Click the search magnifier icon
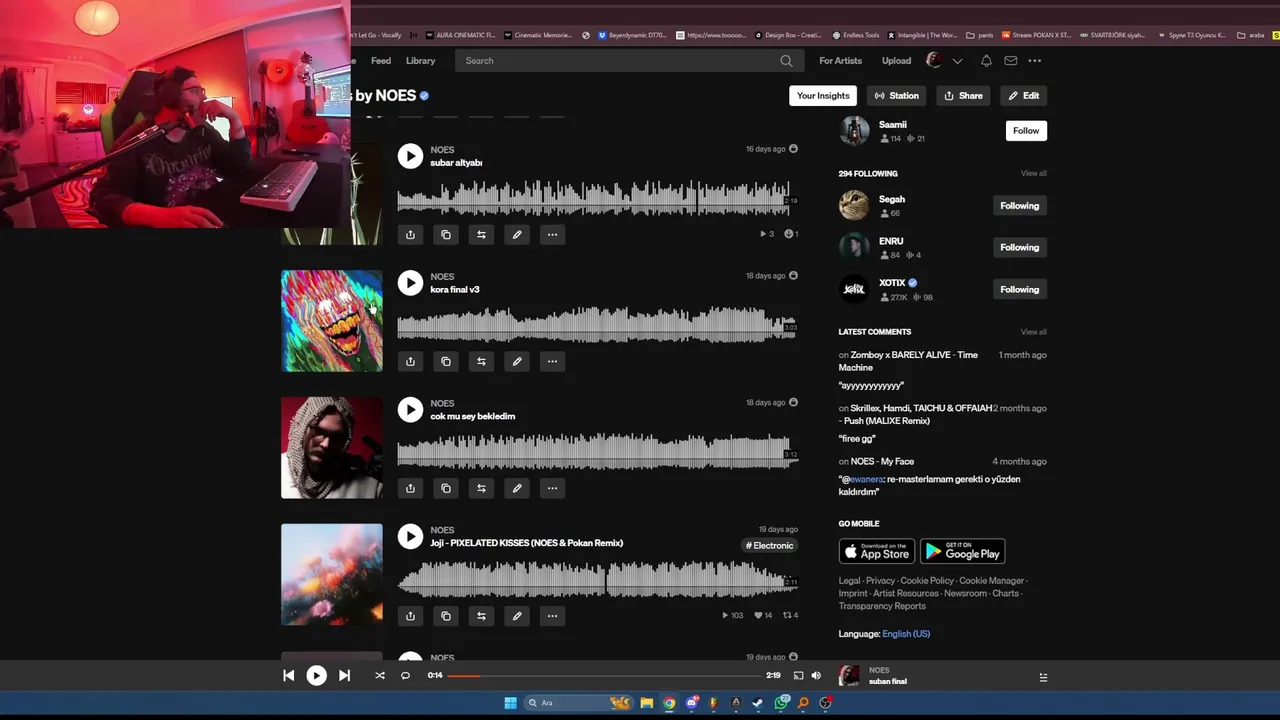This screenshot has height=720, width=1280. coord(786,61)
